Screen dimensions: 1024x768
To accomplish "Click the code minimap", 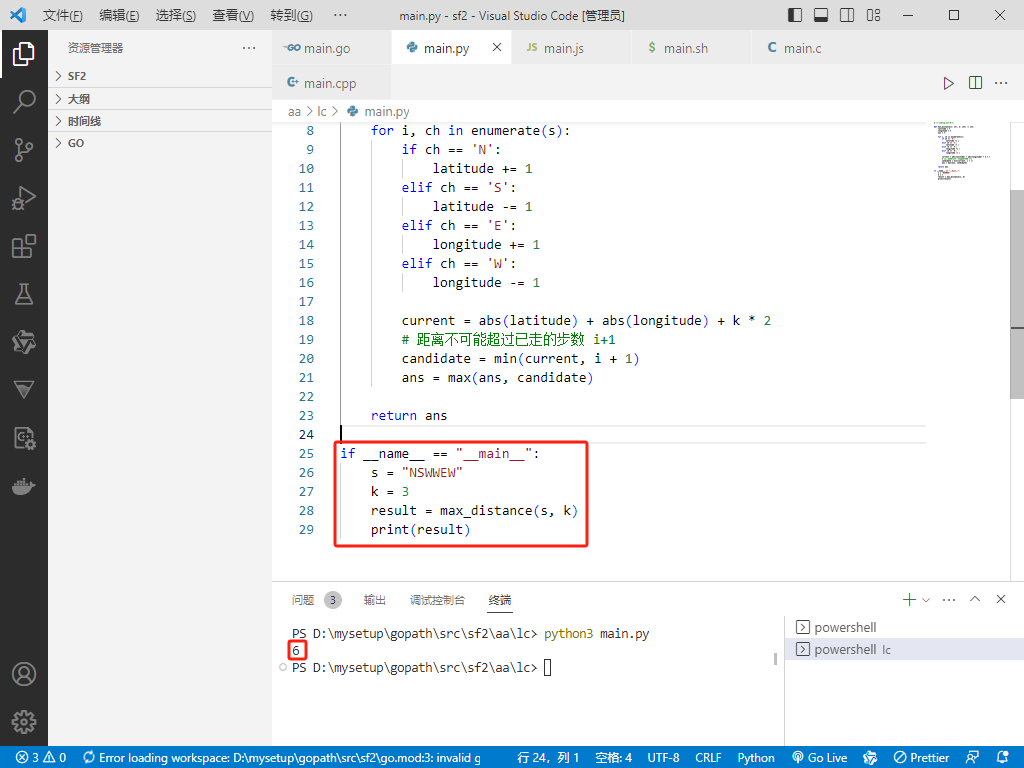I will coord(963,151).
